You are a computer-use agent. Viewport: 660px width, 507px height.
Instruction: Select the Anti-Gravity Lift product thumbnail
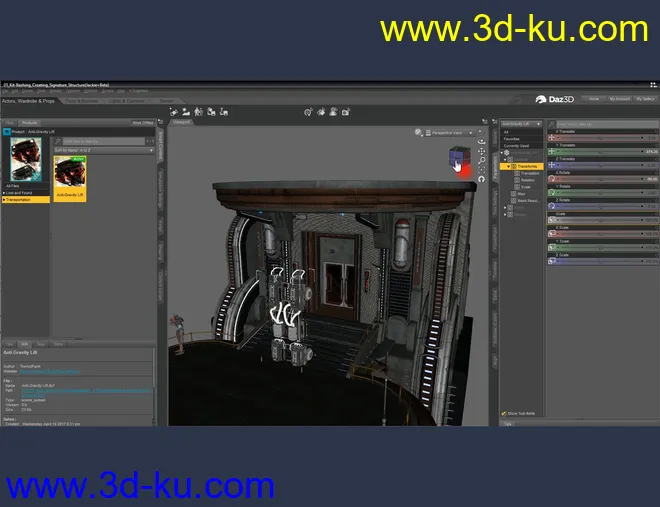pos(70,177)
